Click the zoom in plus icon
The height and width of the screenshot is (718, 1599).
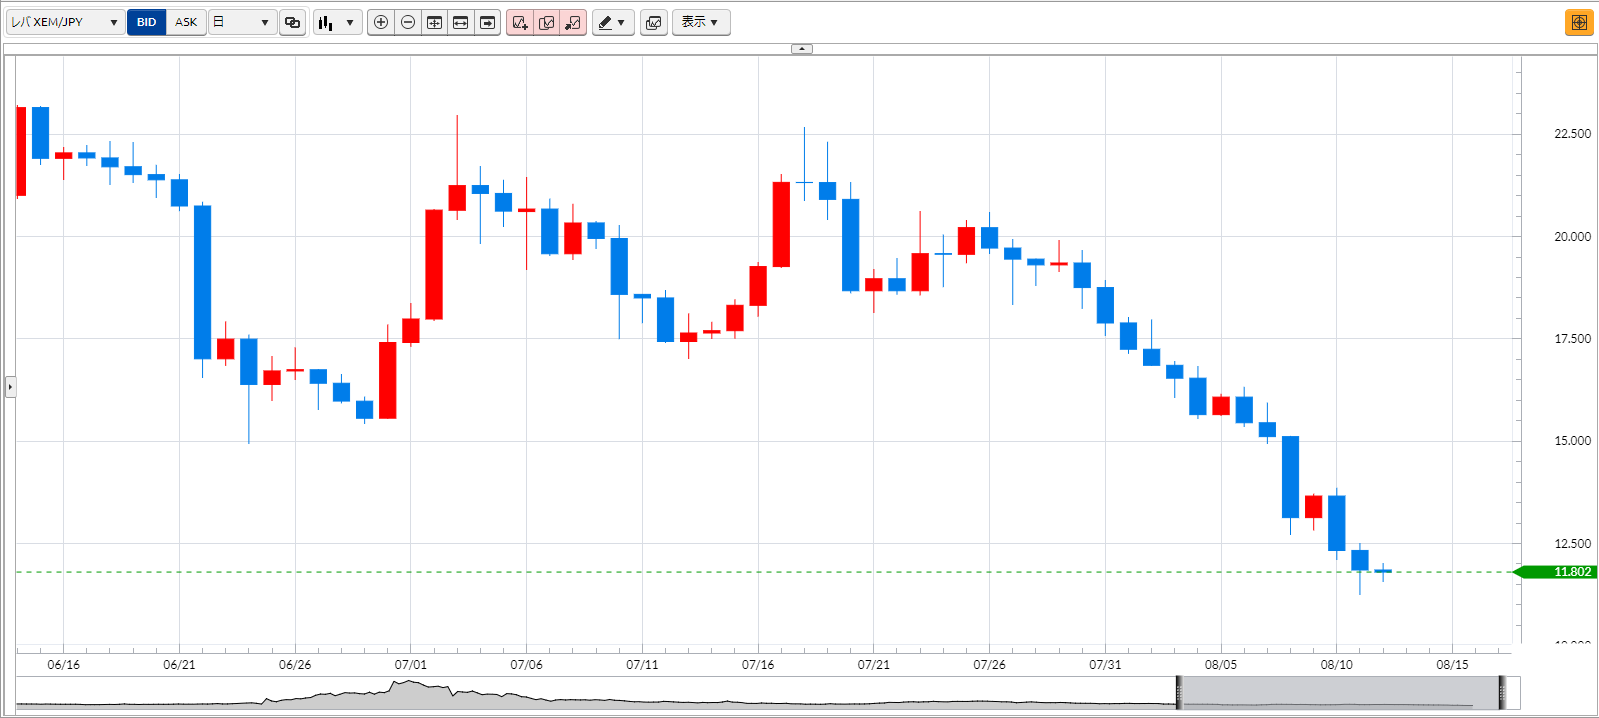(x=381, y=22)
